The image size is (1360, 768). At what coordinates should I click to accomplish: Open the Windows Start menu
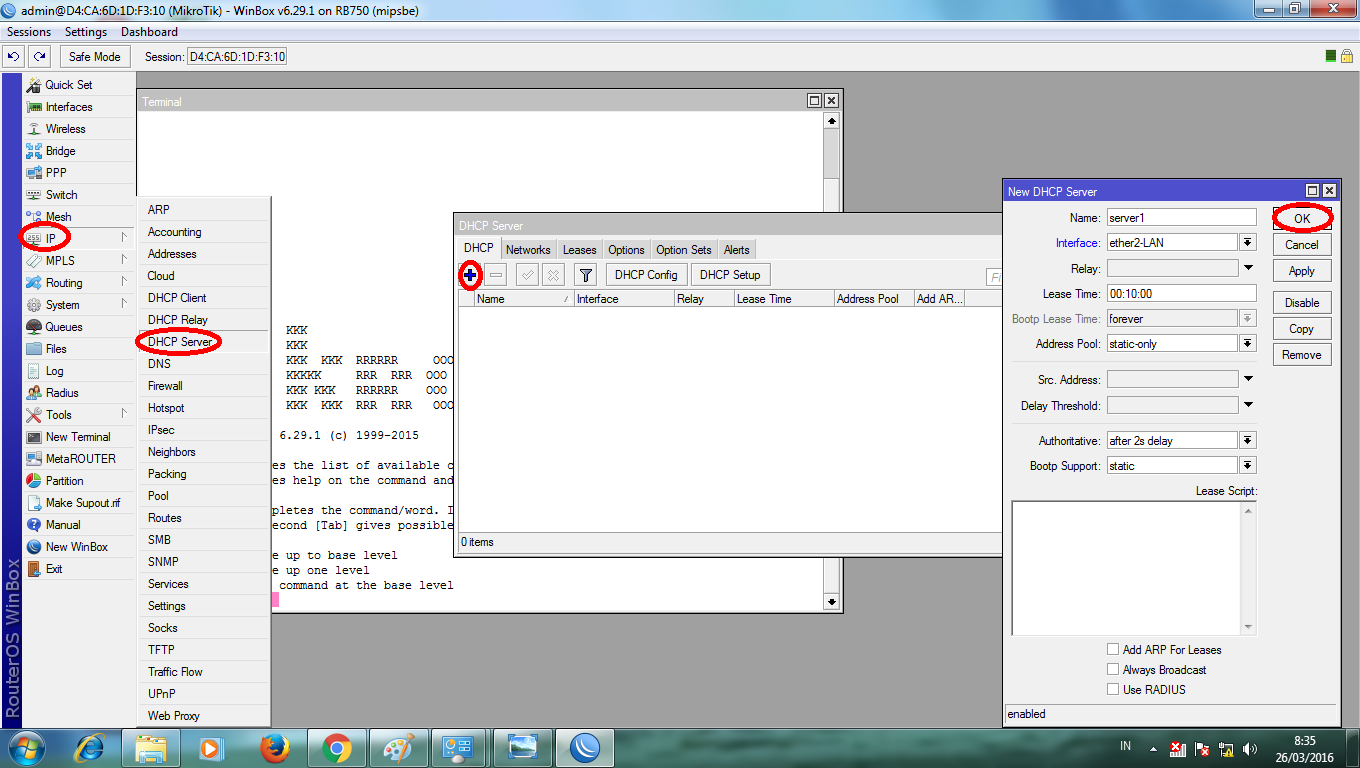[x=26, y=747]
